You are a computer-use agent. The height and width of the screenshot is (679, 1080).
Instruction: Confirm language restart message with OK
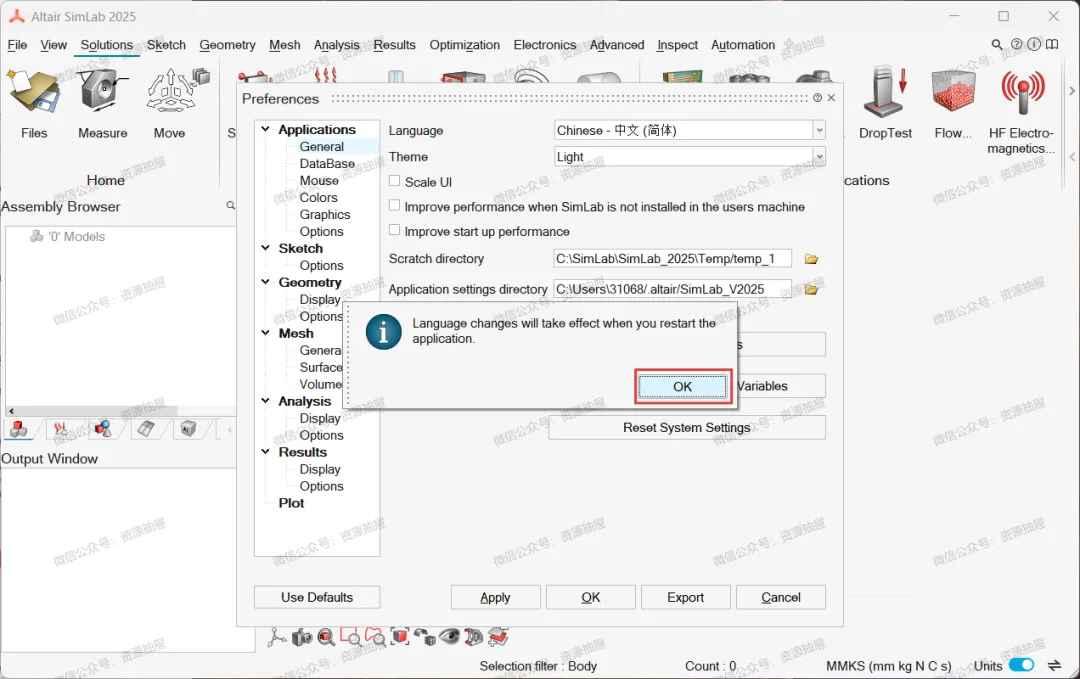point(682,386)
